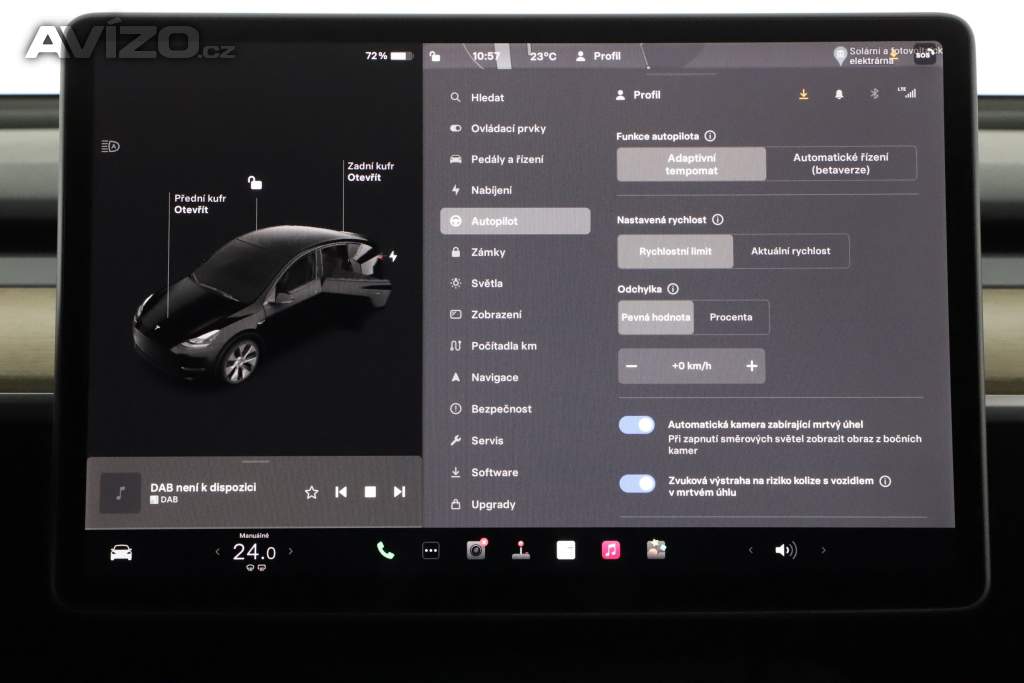This screenshot has width=1024, height=683.
Task: Tap the lock icon in status bar
Action: (x=435, y=56)
